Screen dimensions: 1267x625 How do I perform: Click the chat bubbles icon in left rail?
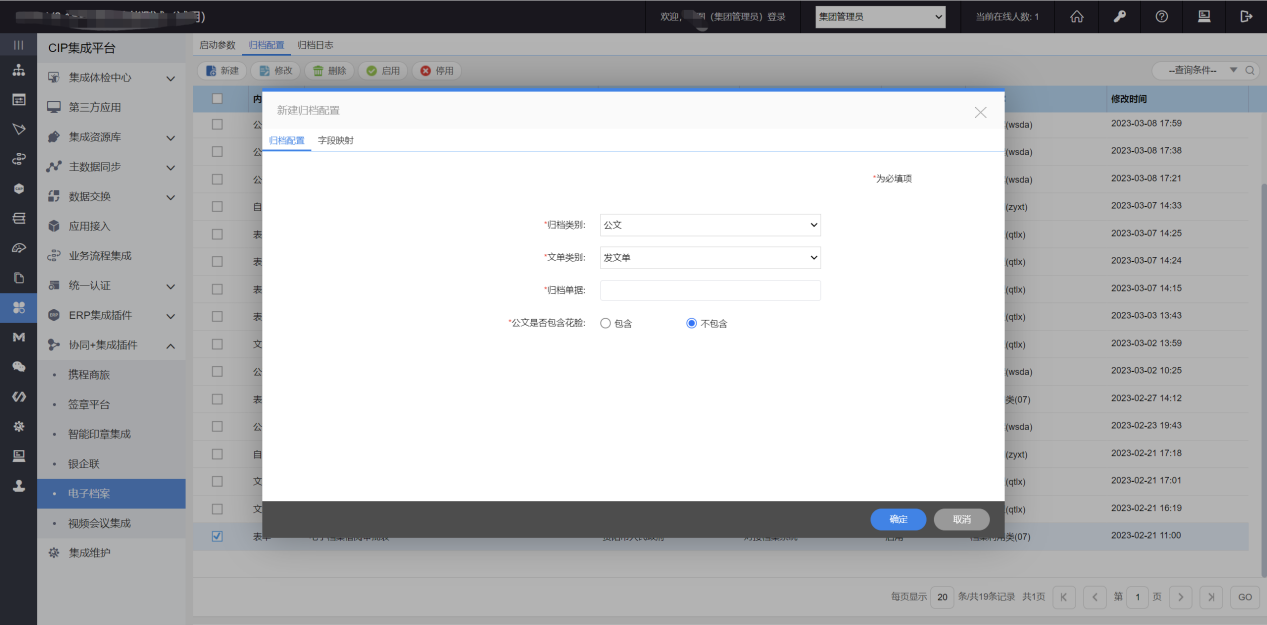tap(18, 367)
